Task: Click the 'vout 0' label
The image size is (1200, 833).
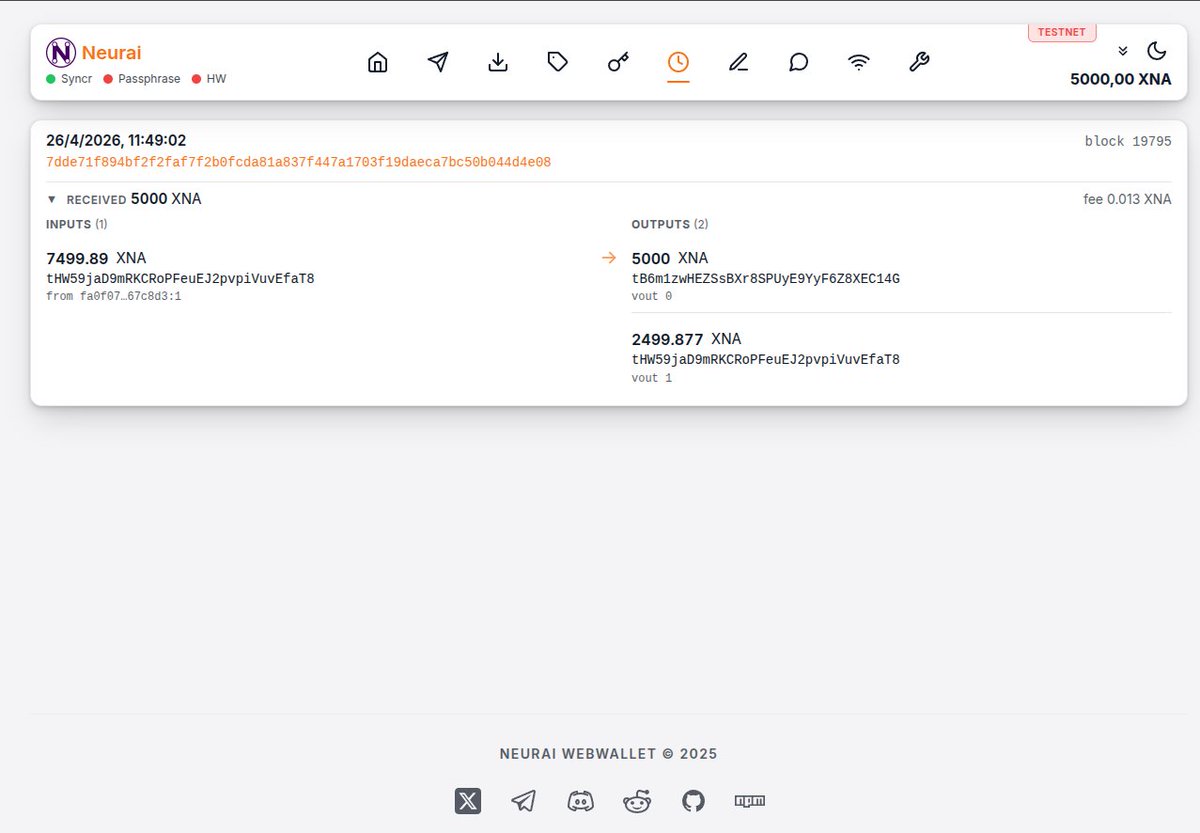Action: (652, 297)
